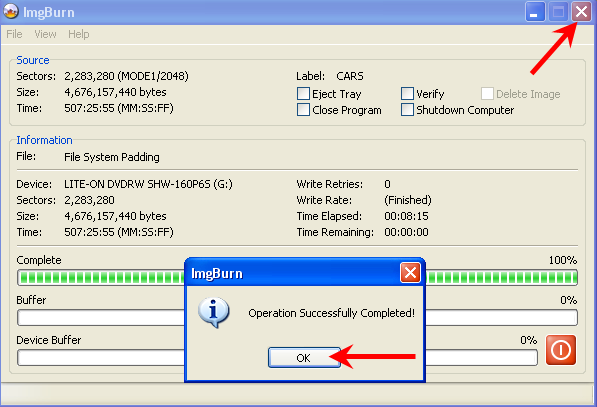
Task: Click the blue information bubble icon
Action: point(214,312)
